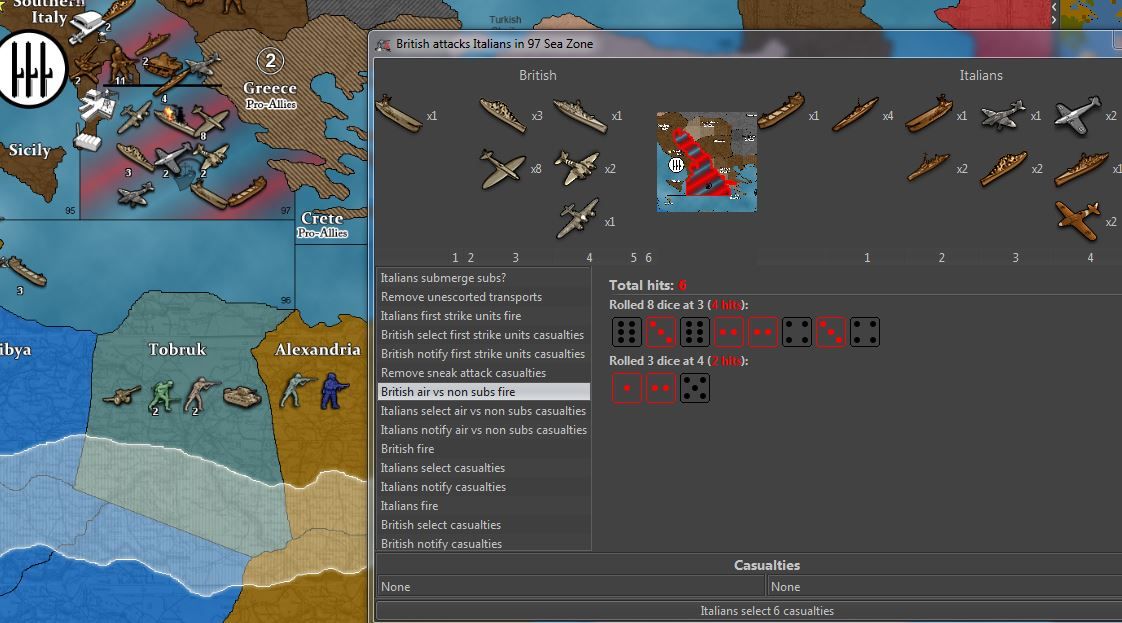Click the scroll arrow at top right of map
The width and height of the screenshot is (1122, 623).
click(1053, 8)
